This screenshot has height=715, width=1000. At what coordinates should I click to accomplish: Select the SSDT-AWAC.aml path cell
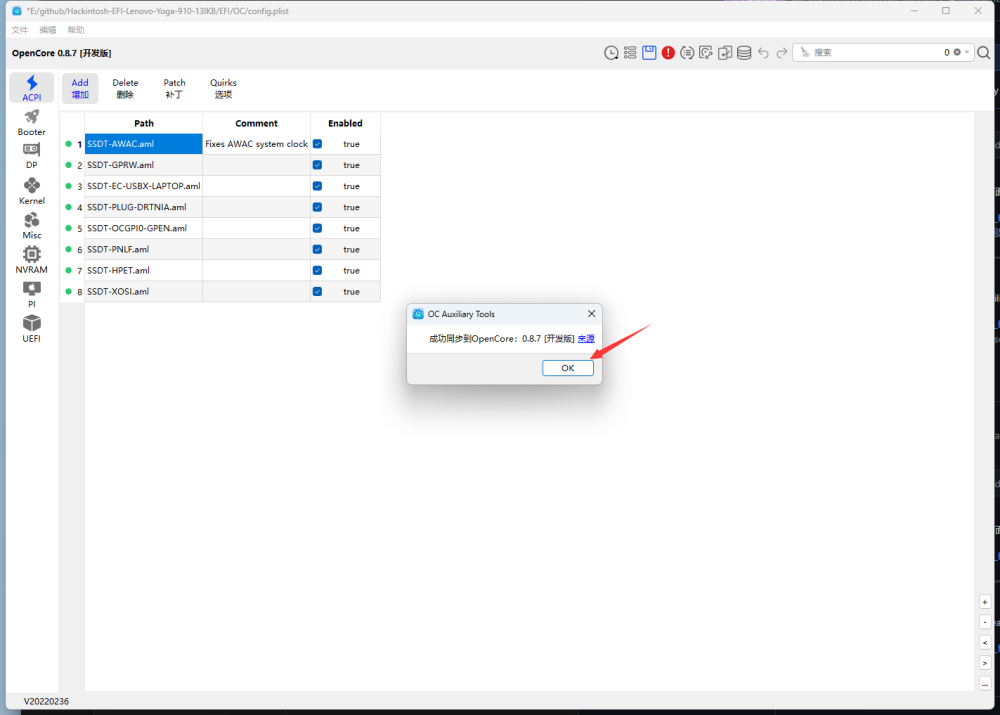(x=143, y=144)
